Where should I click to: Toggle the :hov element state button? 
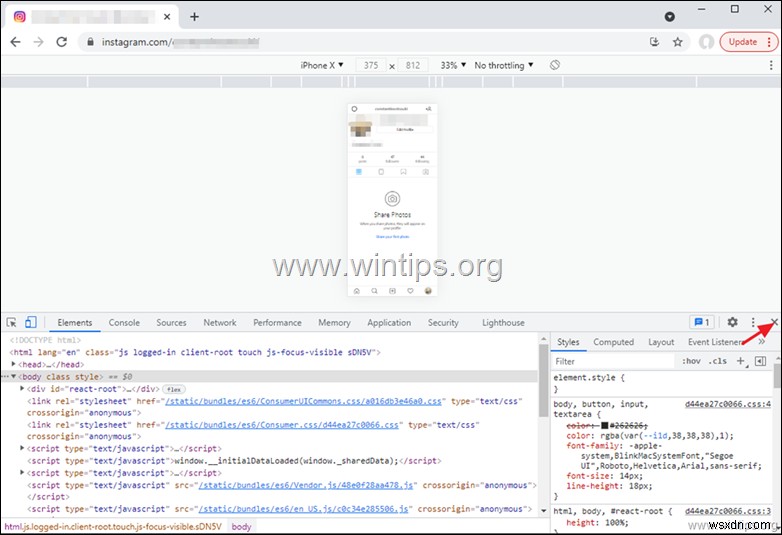click(691, 361)
